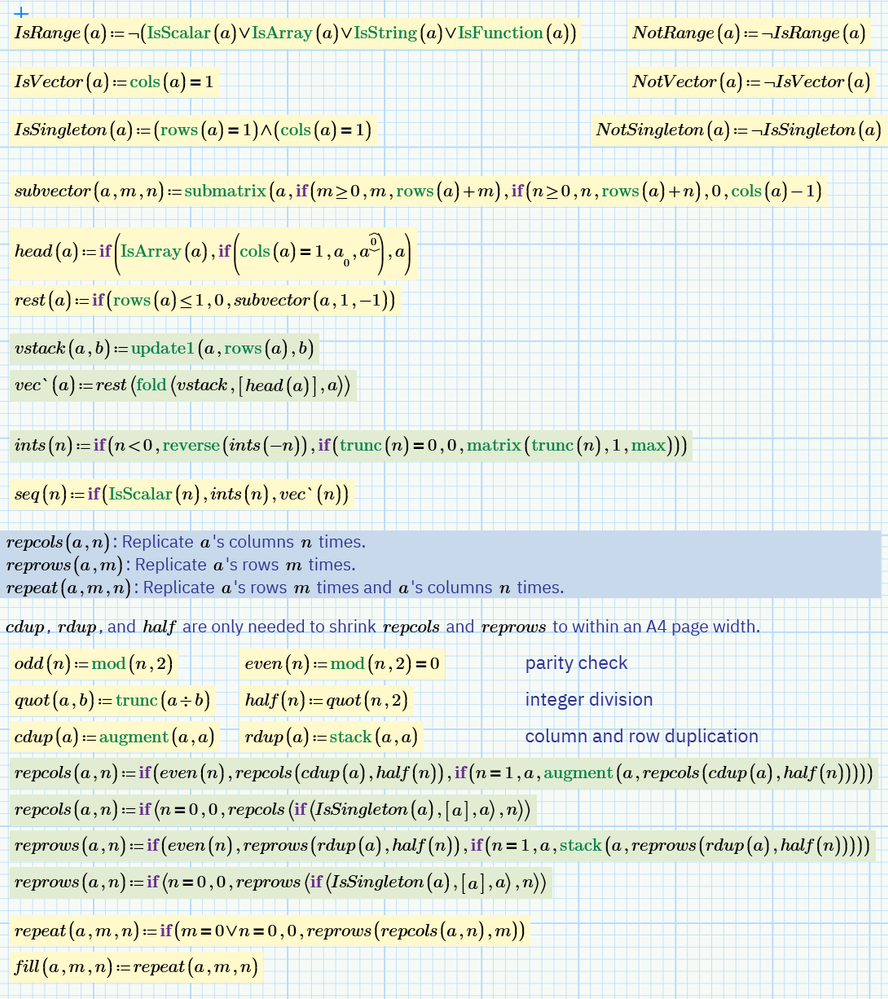888x999 pixels.
Task: Select the repeat(a,m,n) definition region
Action: [x=270, y=931]
